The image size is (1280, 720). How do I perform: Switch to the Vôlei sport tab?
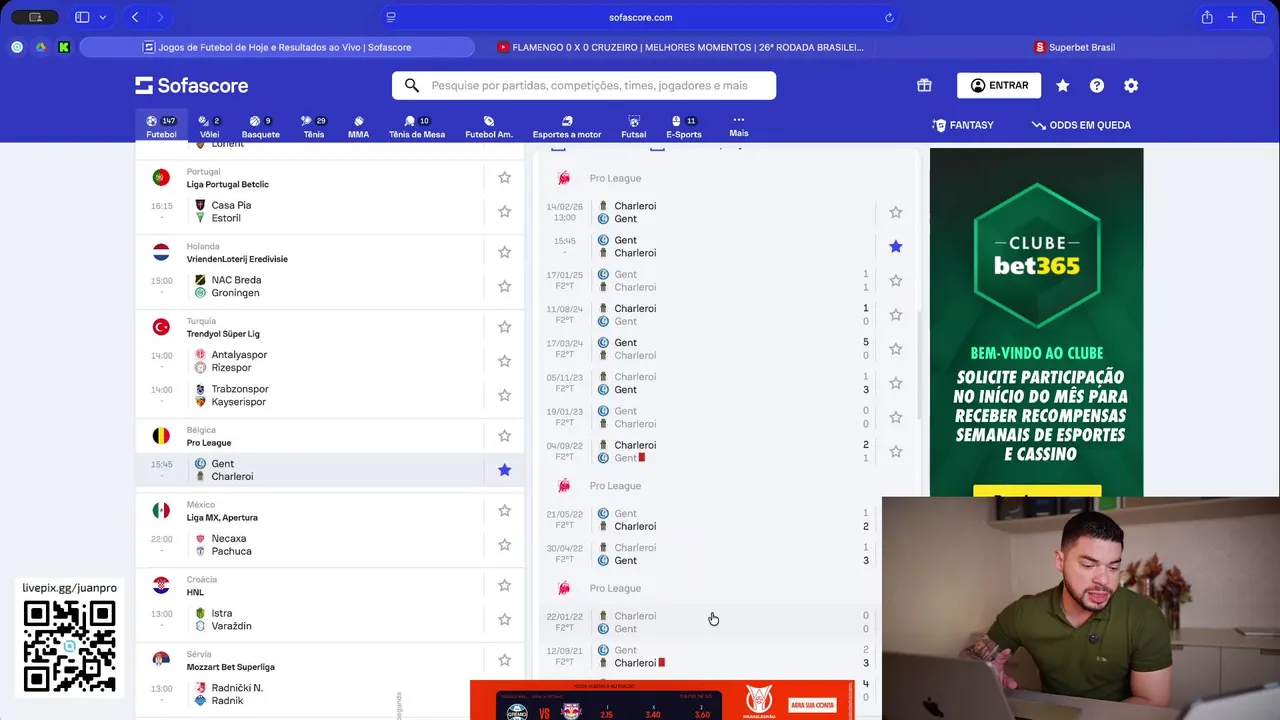pyautogui.click(x=209, y=126)
